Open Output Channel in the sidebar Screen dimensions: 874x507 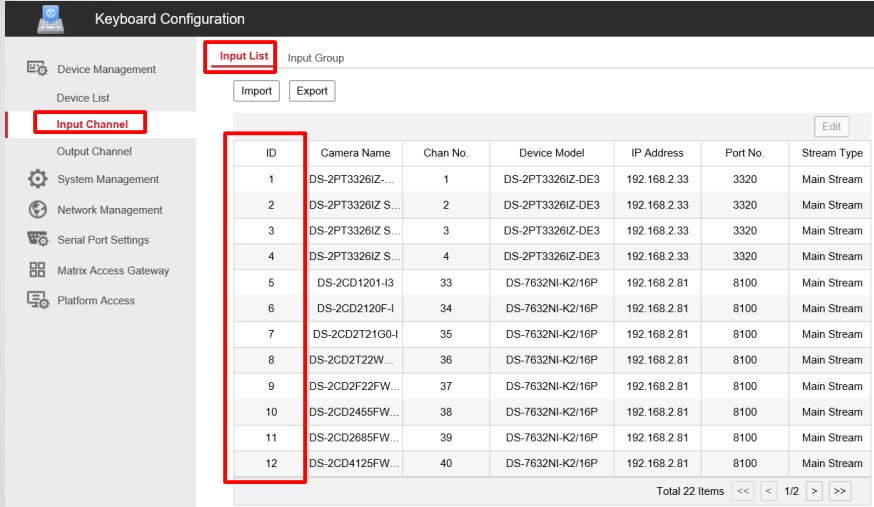pyautogui.click(x=94, y=152)
